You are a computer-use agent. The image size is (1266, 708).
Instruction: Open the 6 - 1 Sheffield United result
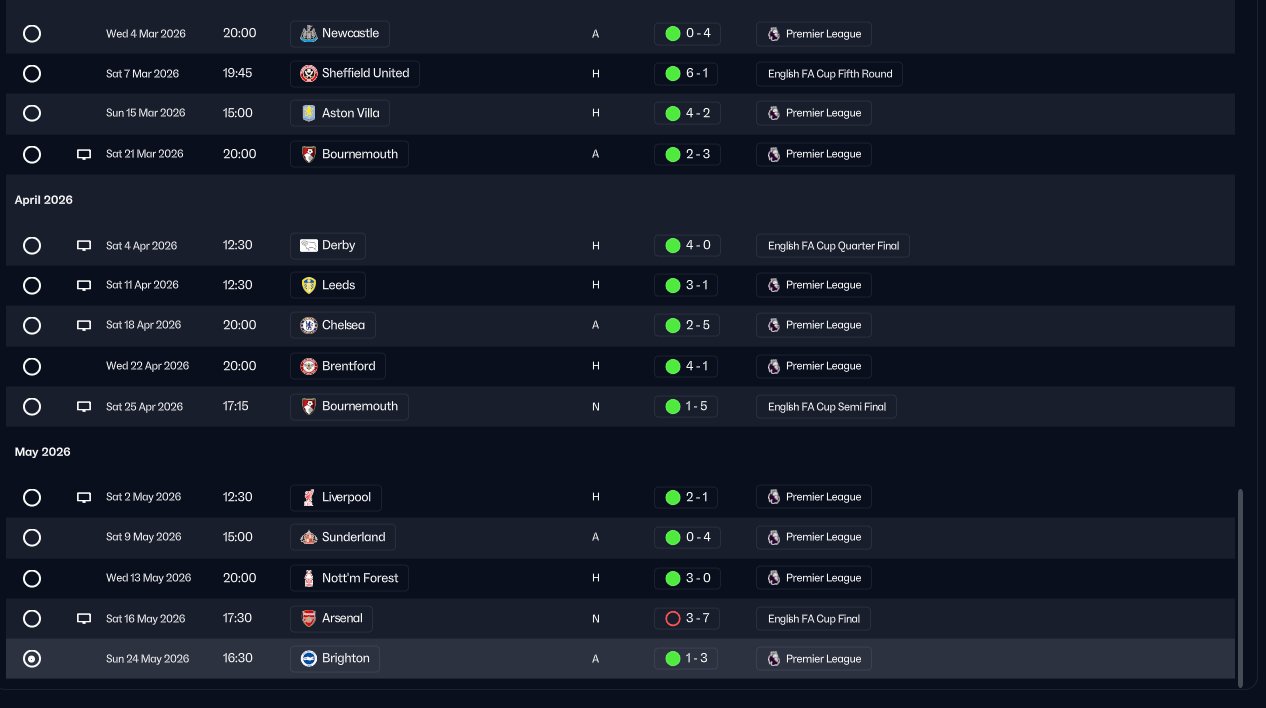[687, 73]
